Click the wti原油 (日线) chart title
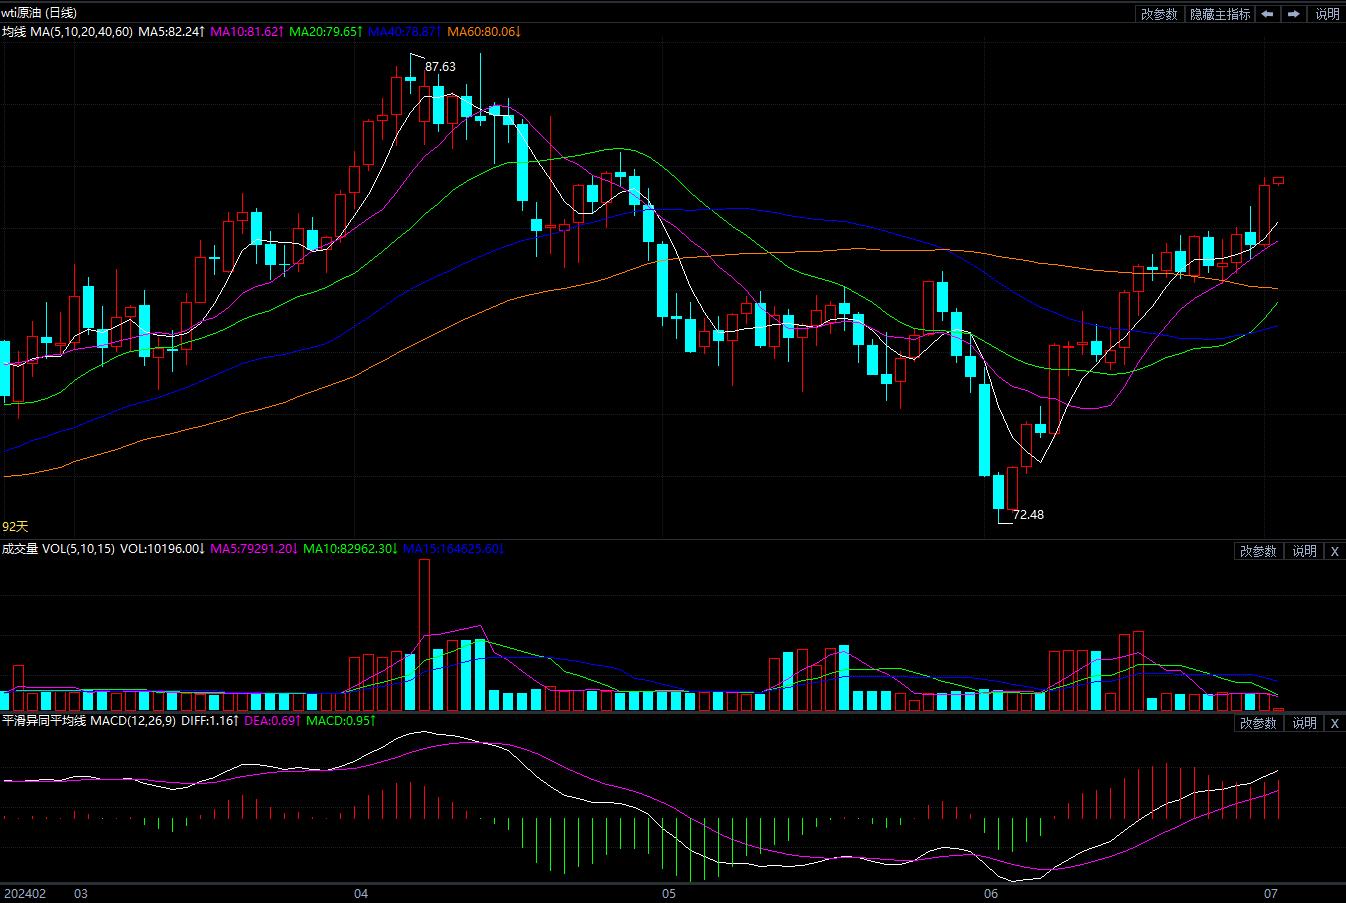Image resolution: width=1346 pixels, height=903 pixels. (40, 13)
